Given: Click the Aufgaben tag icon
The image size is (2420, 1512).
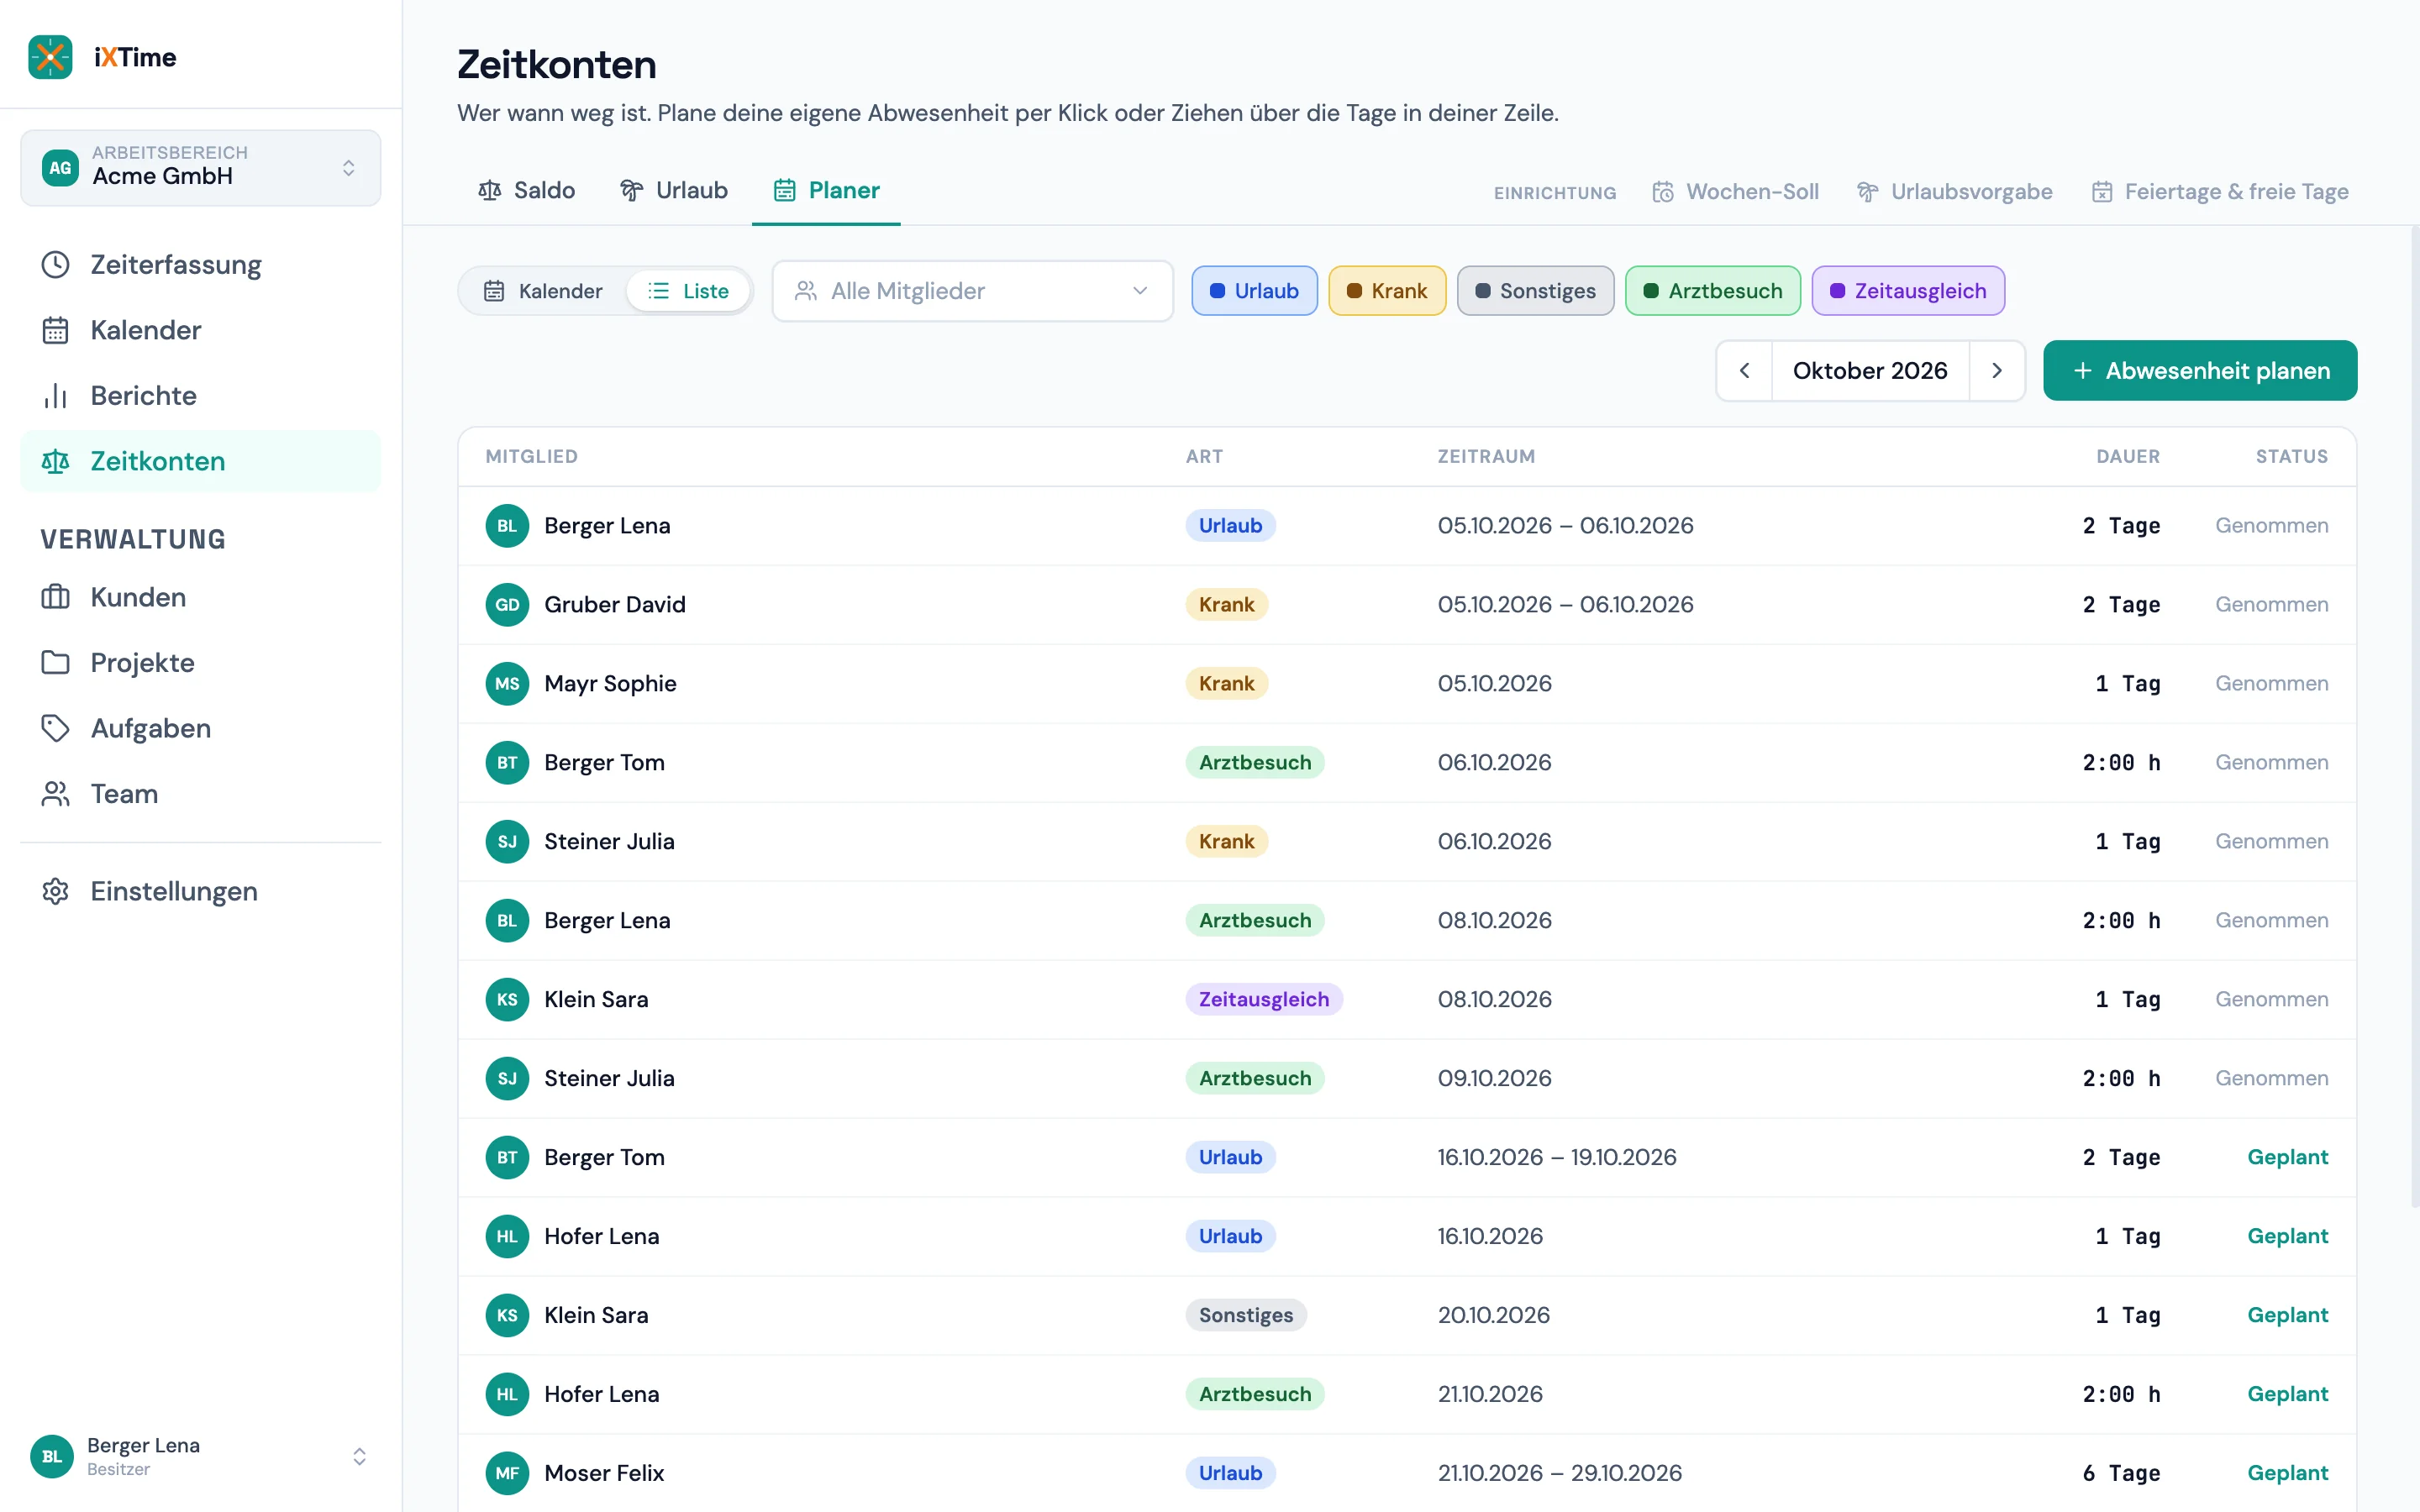Looking at the screenshot, I should (x=55, y=728).
